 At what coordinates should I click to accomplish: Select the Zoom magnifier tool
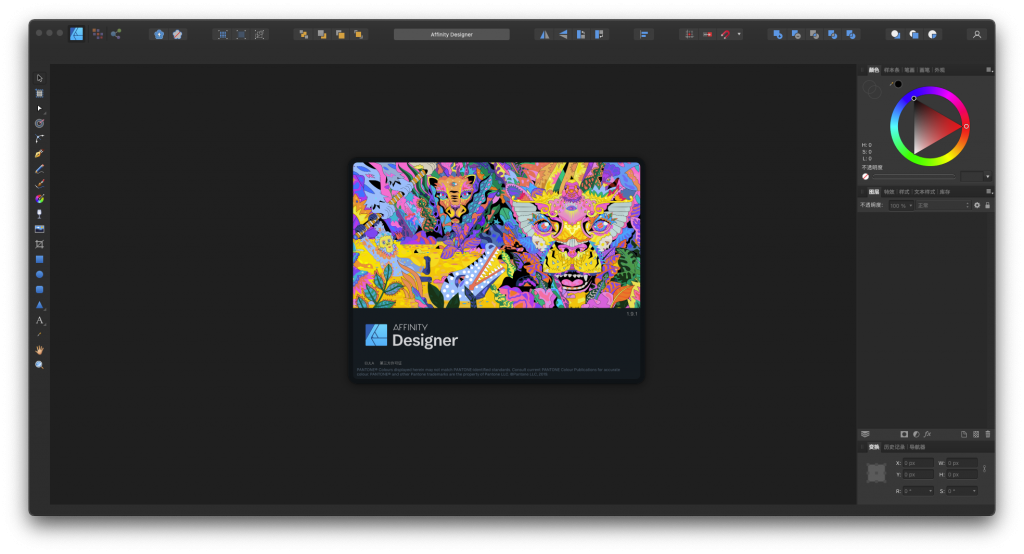39,365
